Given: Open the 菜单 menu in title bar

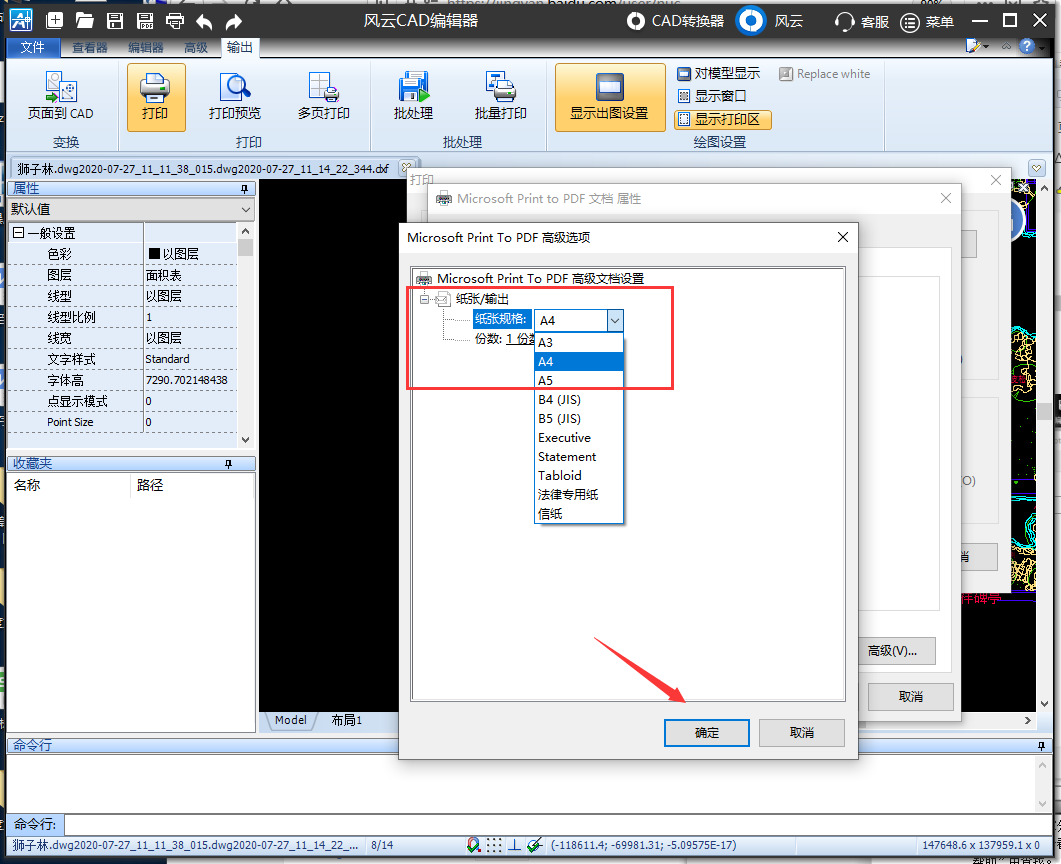Looking at the screenshot, I should (927, 22).
